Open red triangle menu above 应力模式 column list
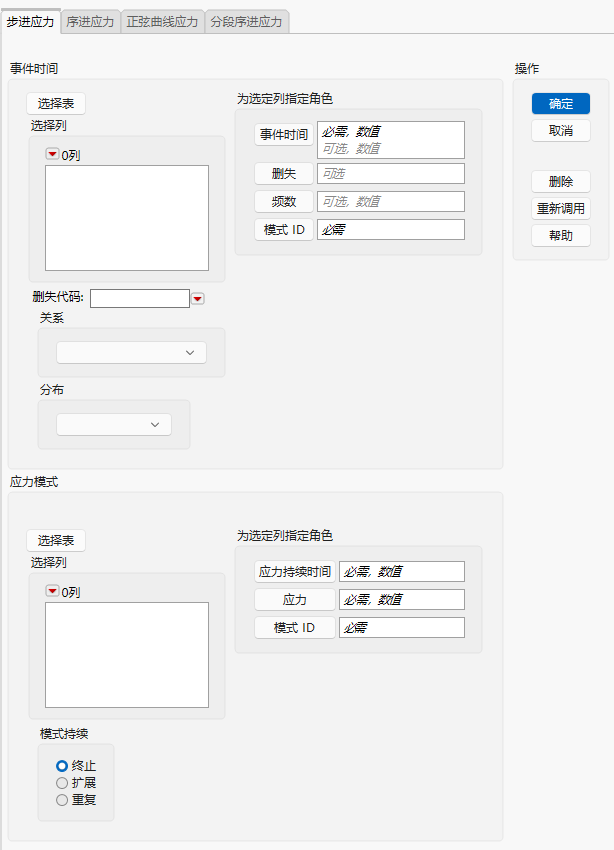Image resolution: width=614 pixels, height=850 pixels. [x=52, y=591]
